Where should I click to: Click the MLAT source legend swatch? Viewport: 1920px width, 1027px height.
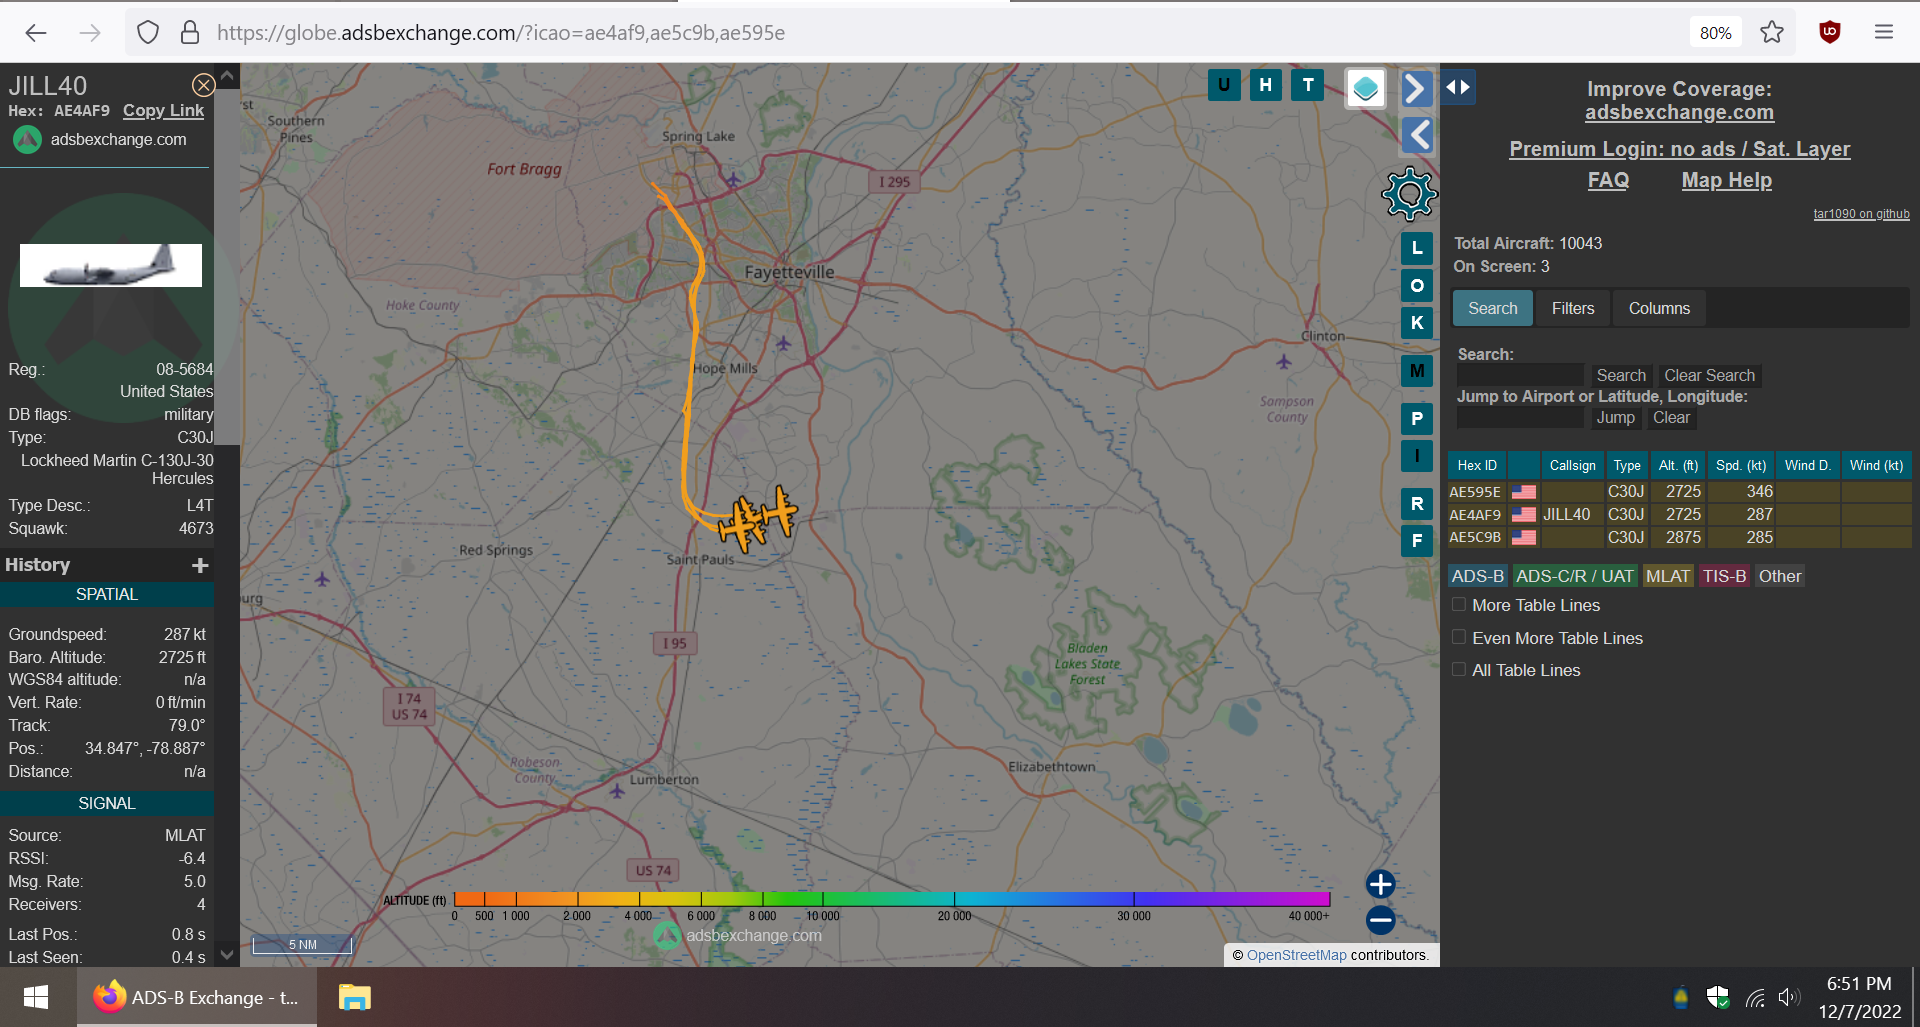point(1667,576)
